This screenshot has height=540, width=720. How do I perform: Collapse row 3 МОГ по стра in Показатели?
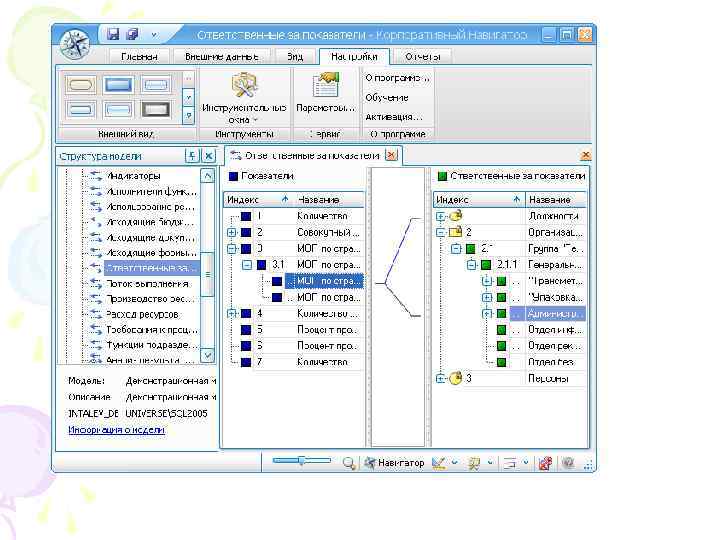pyautogui.click(x=232, y=248)
